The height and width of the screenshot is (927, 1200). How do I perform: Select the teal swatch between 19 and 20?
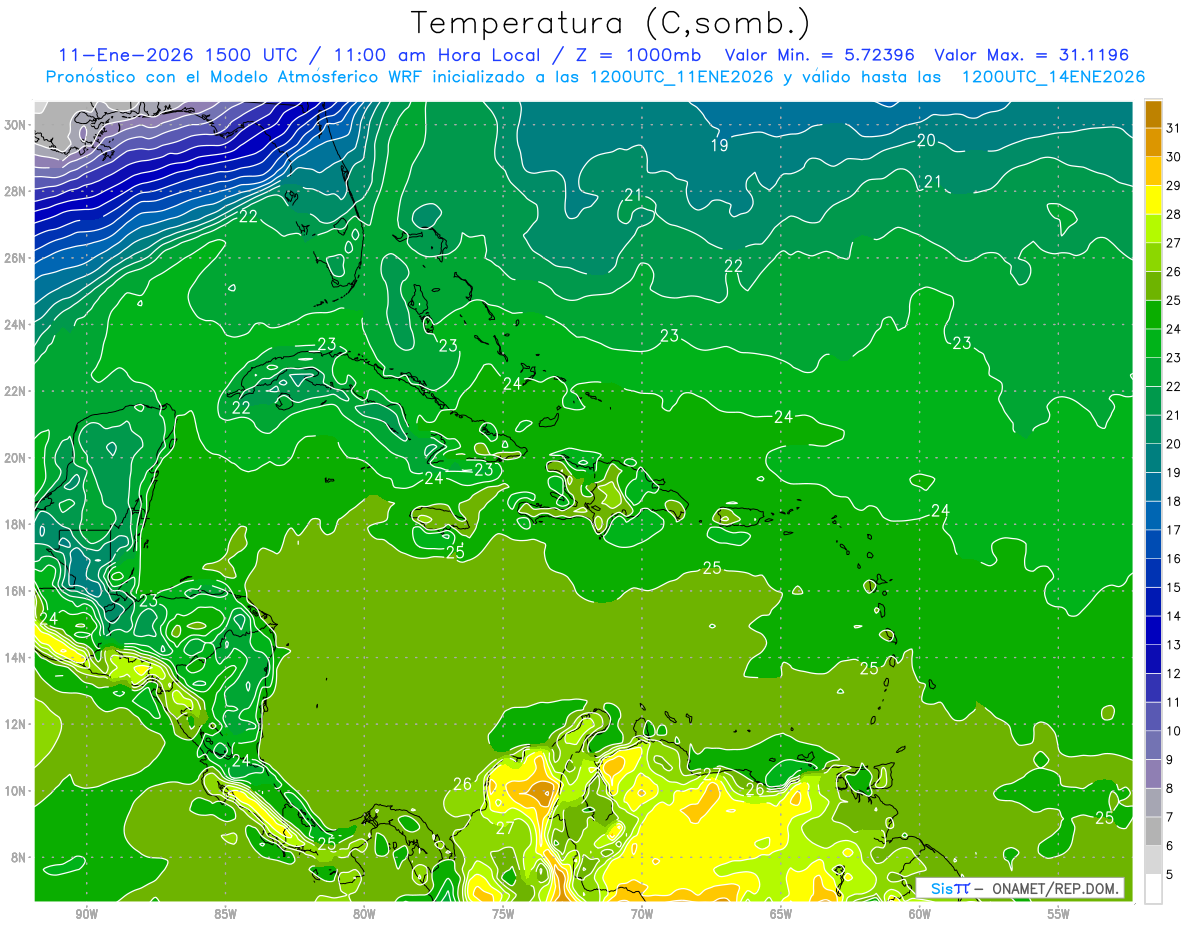click(1153, 458)
